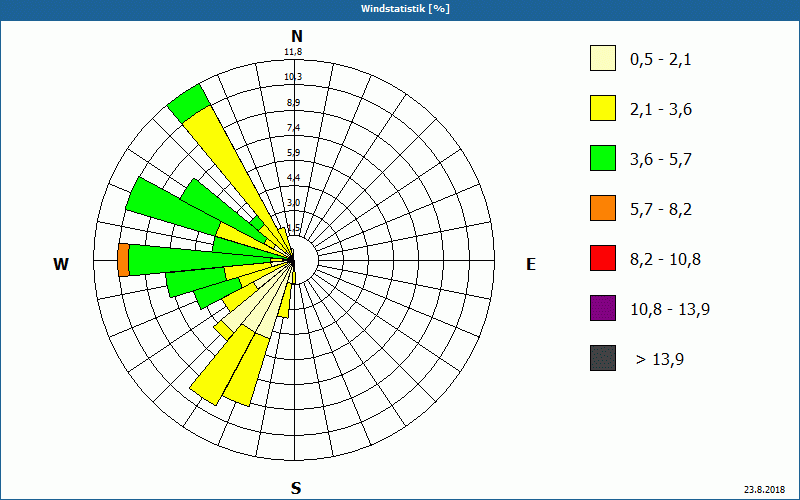Screen dimensions: 800x500
Task: Click the green tip of the north-northwest bar
Action: coord(189,104)
